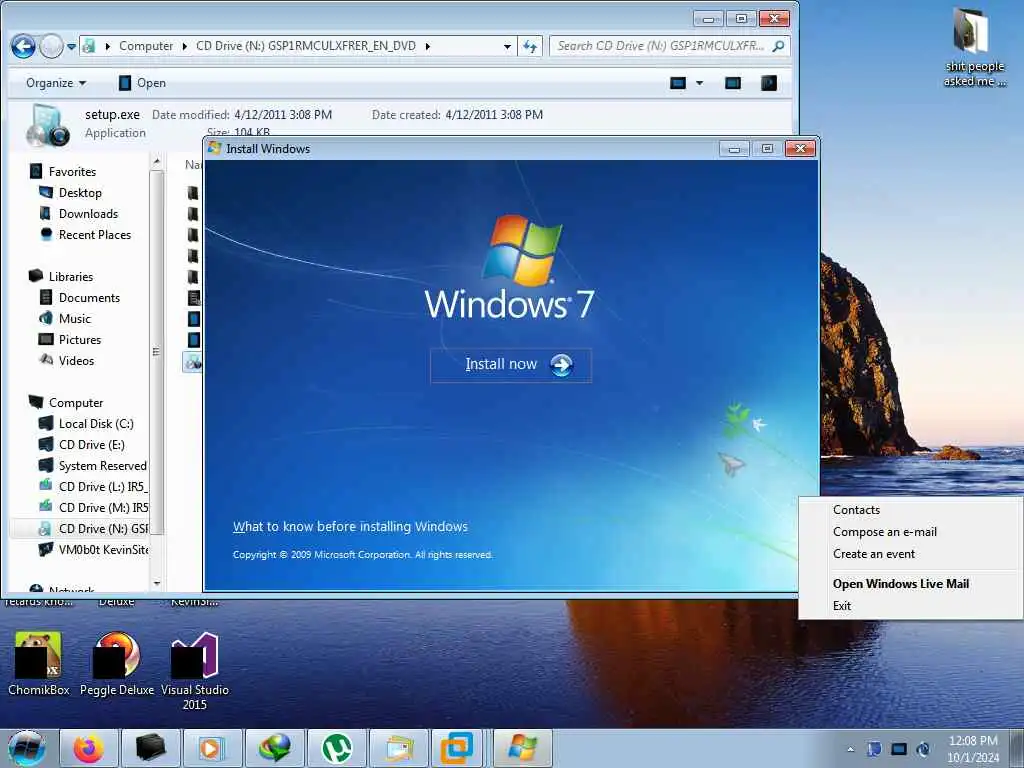Image resolution: width=1024 pixels, height=768 pixels.
Task: Click the Search CD Drive input field
Action: (661, 46)
